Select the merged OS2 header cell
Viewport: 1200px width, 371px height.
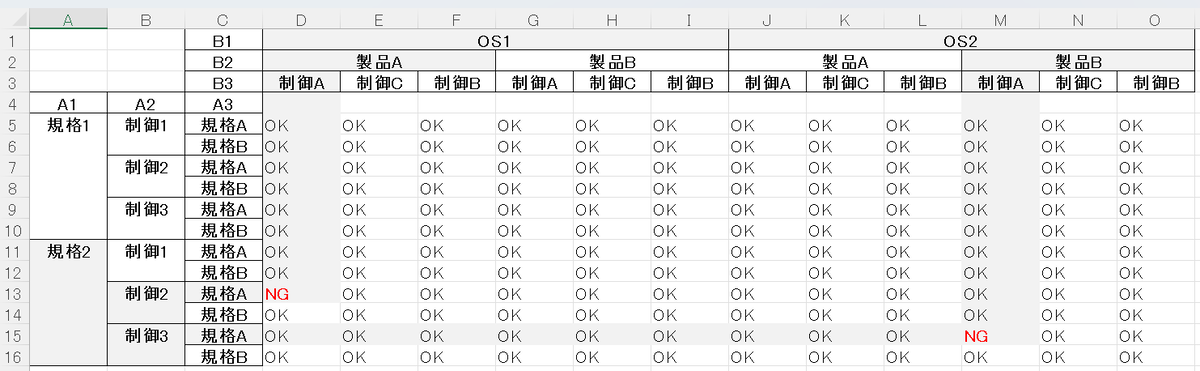[962, 41]
